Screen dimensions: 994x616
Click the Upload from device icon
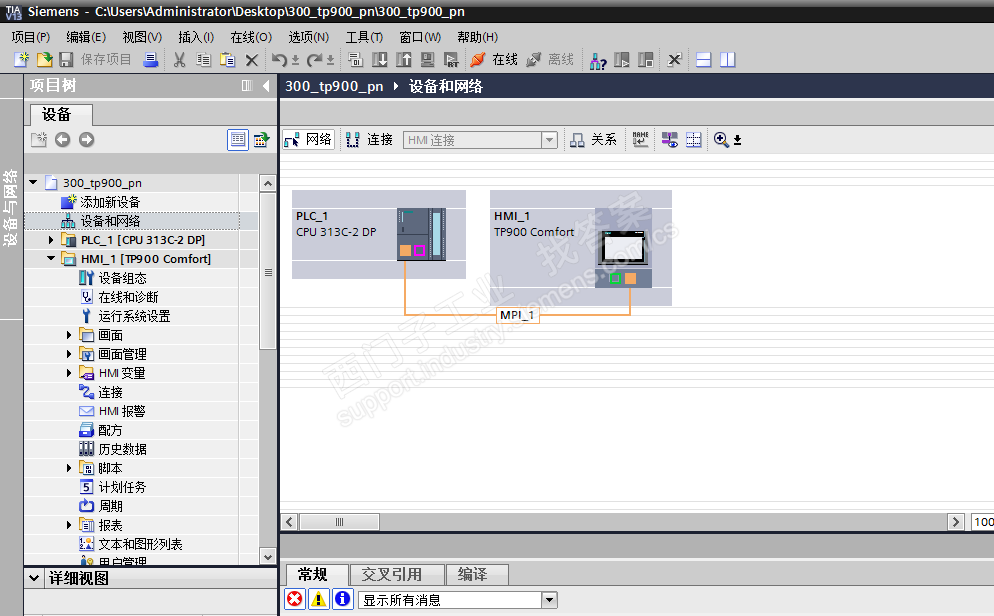pos(403,60)
